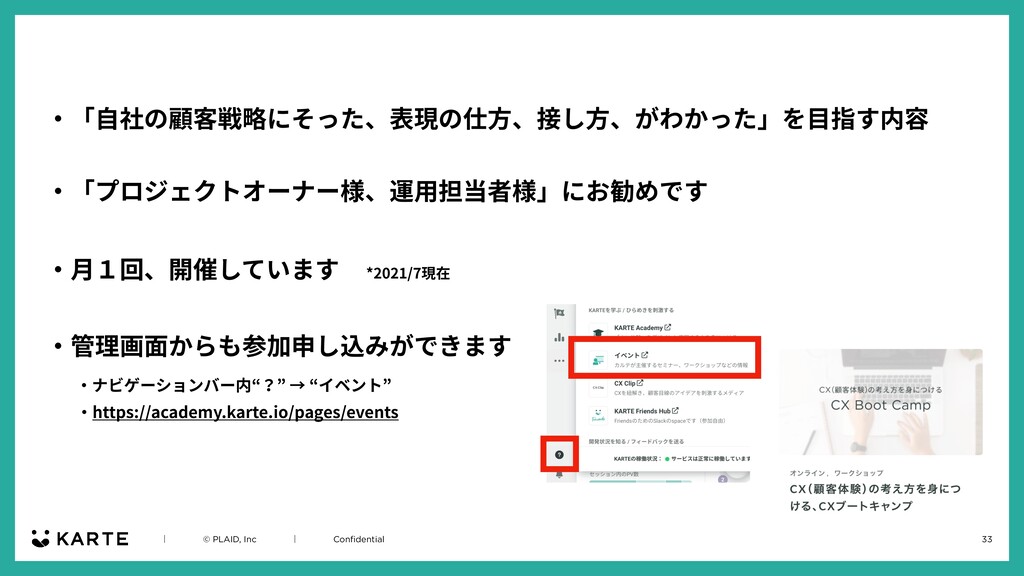The height and width of the screenshot is (576, 1024).
Task: Click the KARTEの稼働状況 status text
Action: 637,458
